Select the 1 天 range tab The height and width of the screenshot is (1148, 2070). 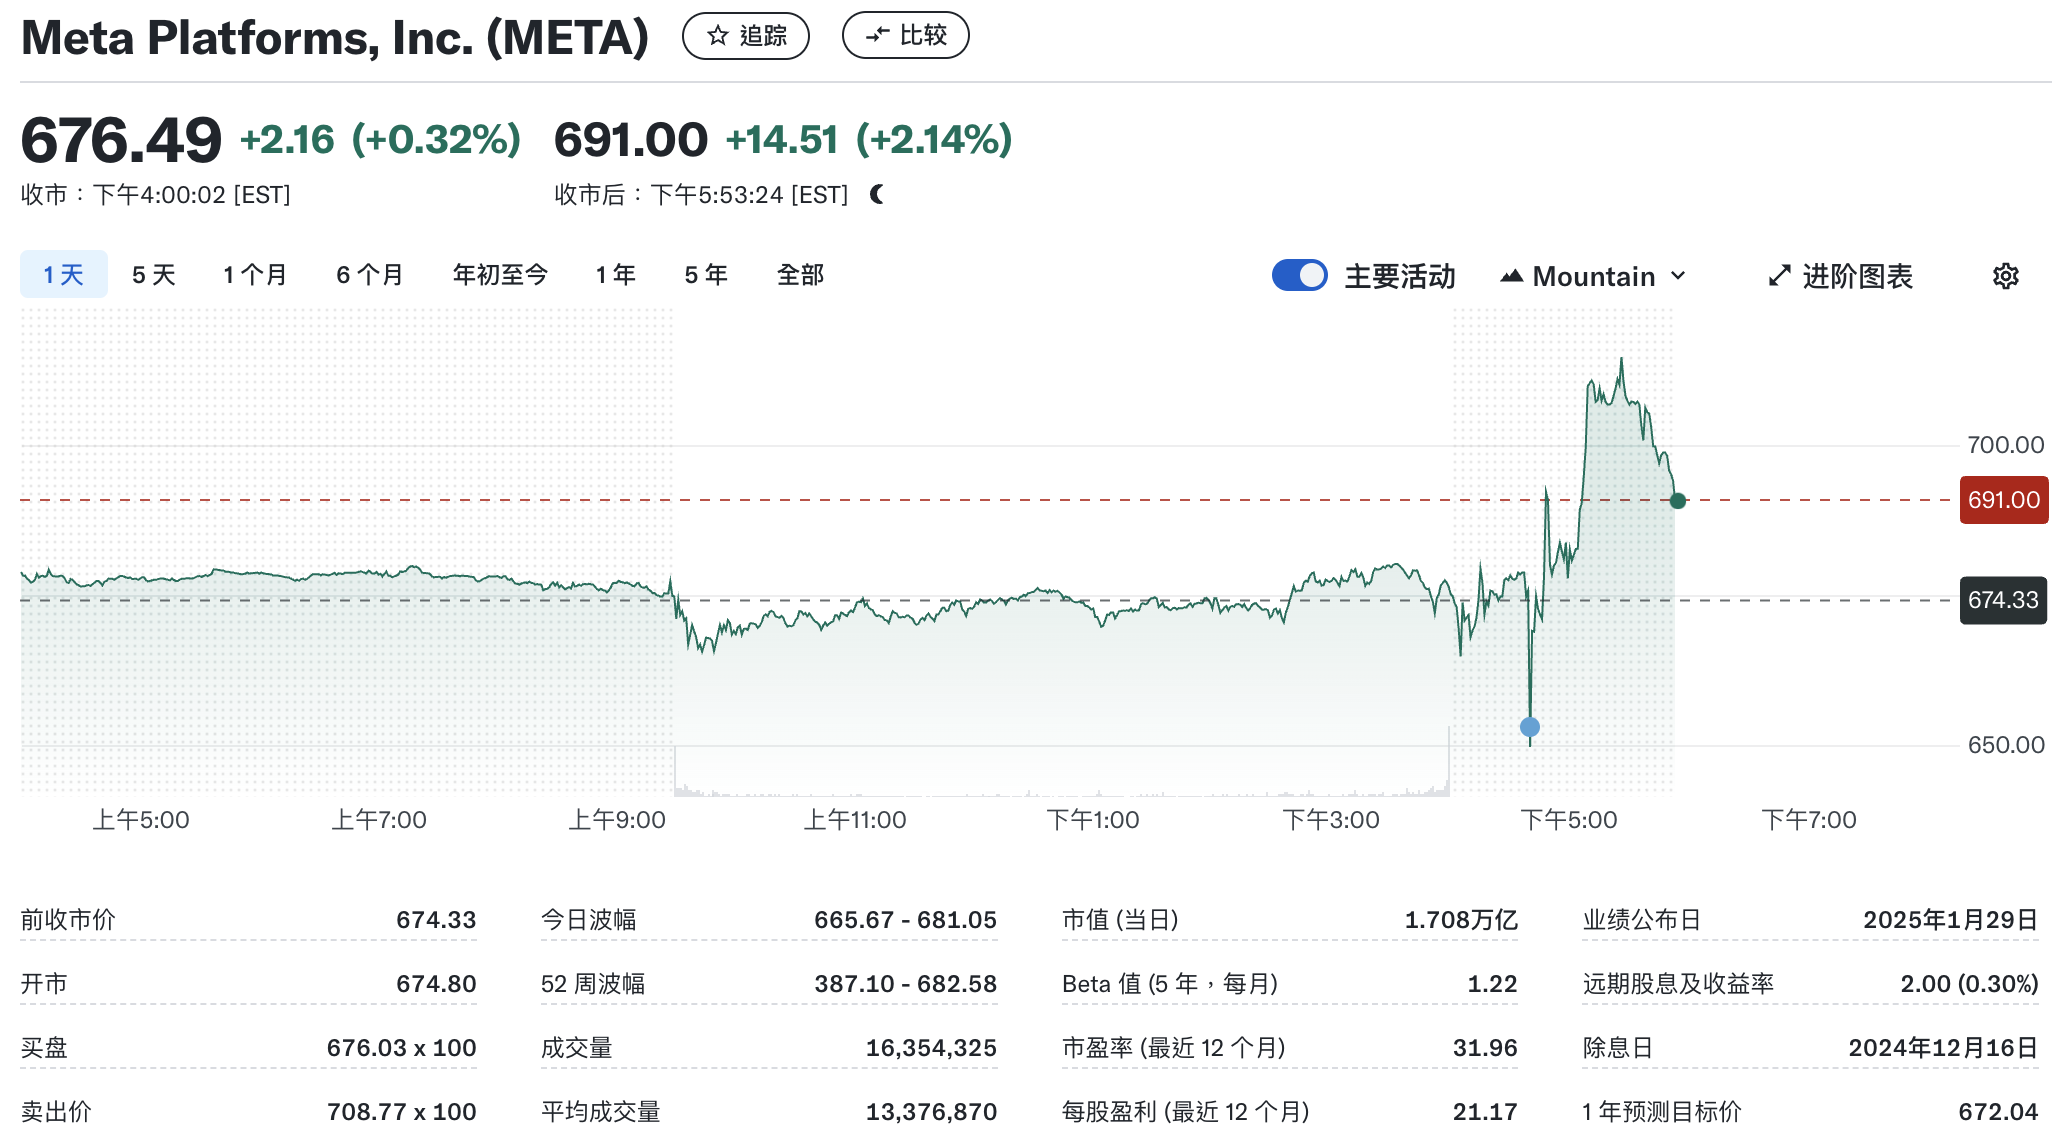pos(64,275)
